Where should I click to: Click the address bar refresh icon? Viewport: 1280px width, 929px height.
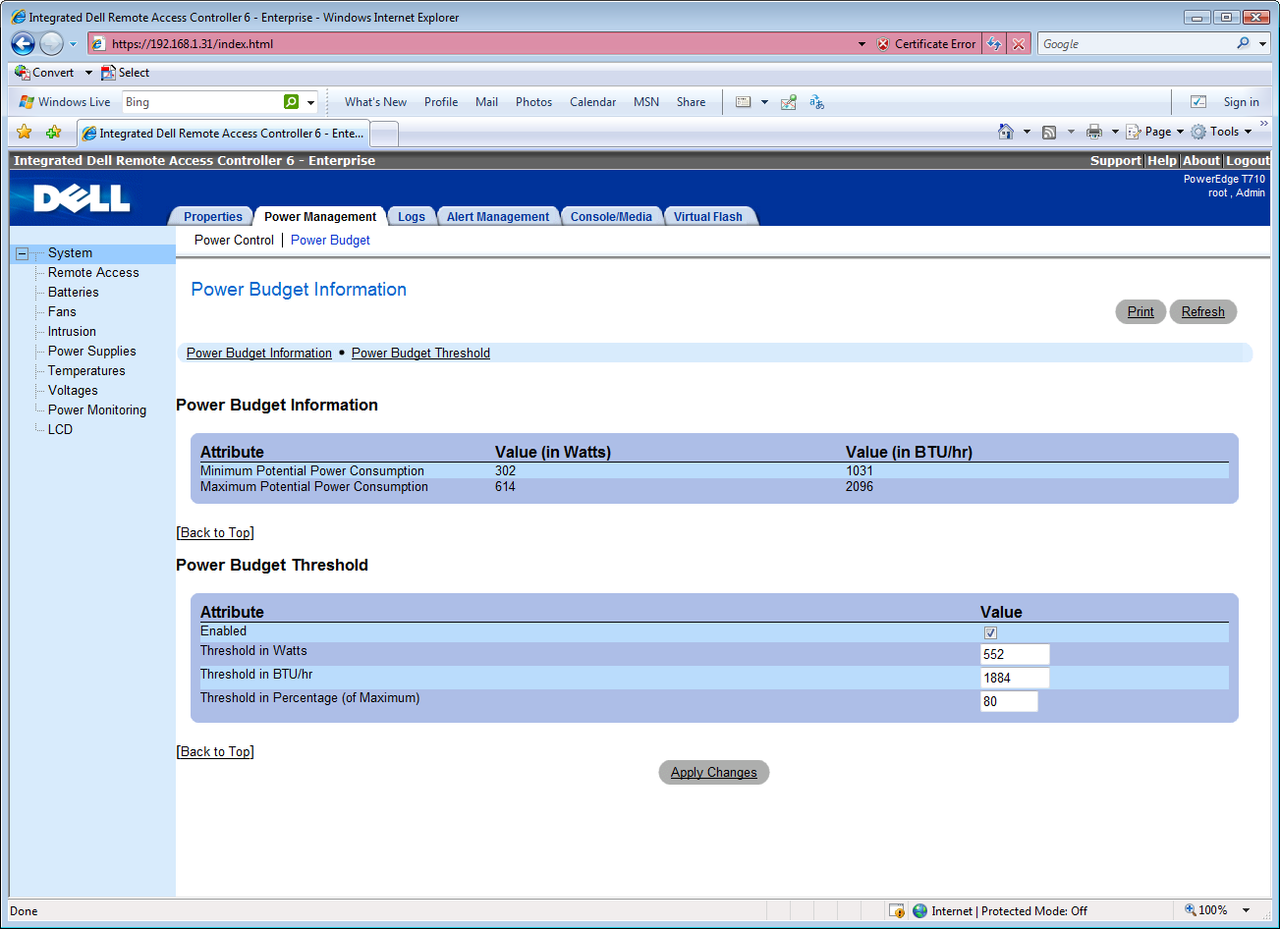pos(994,44)
